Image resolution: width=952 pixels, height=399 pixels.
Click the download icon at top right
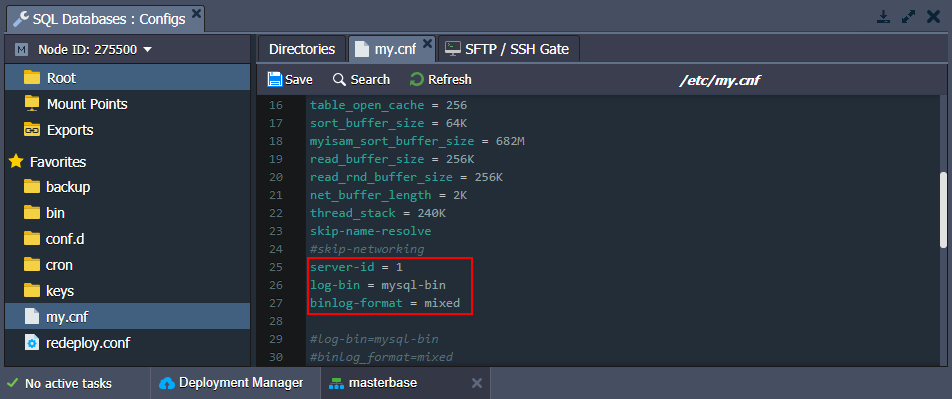tap(883, 17)
